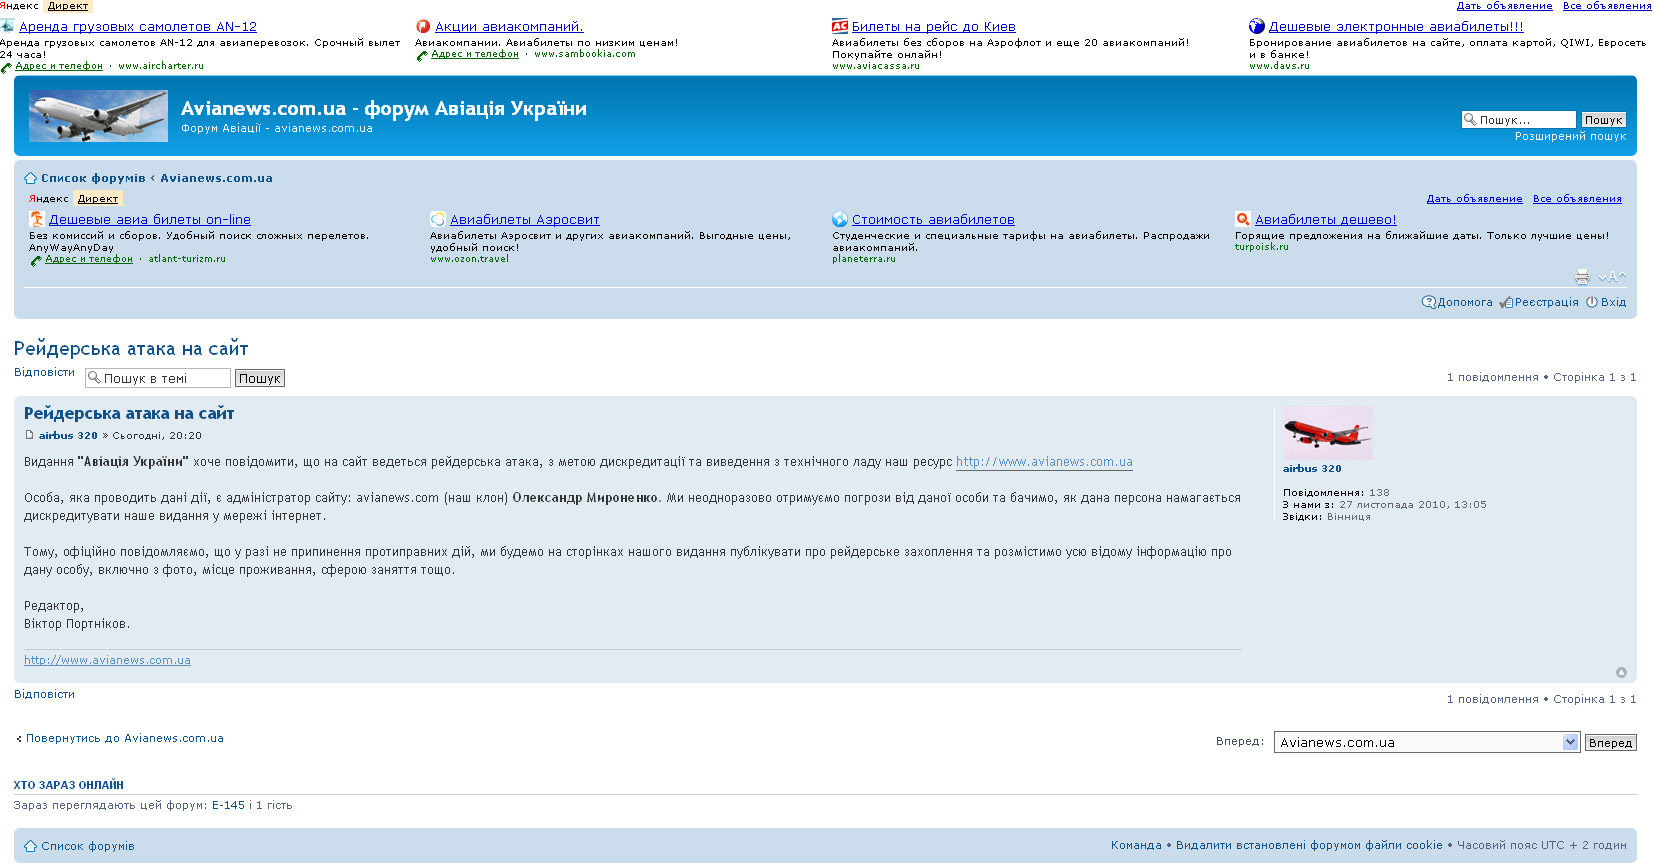This screenshot has width=1653, height=868.
Task: Open airbus 320 author link under post title
Action: click(x=68, y=435)
